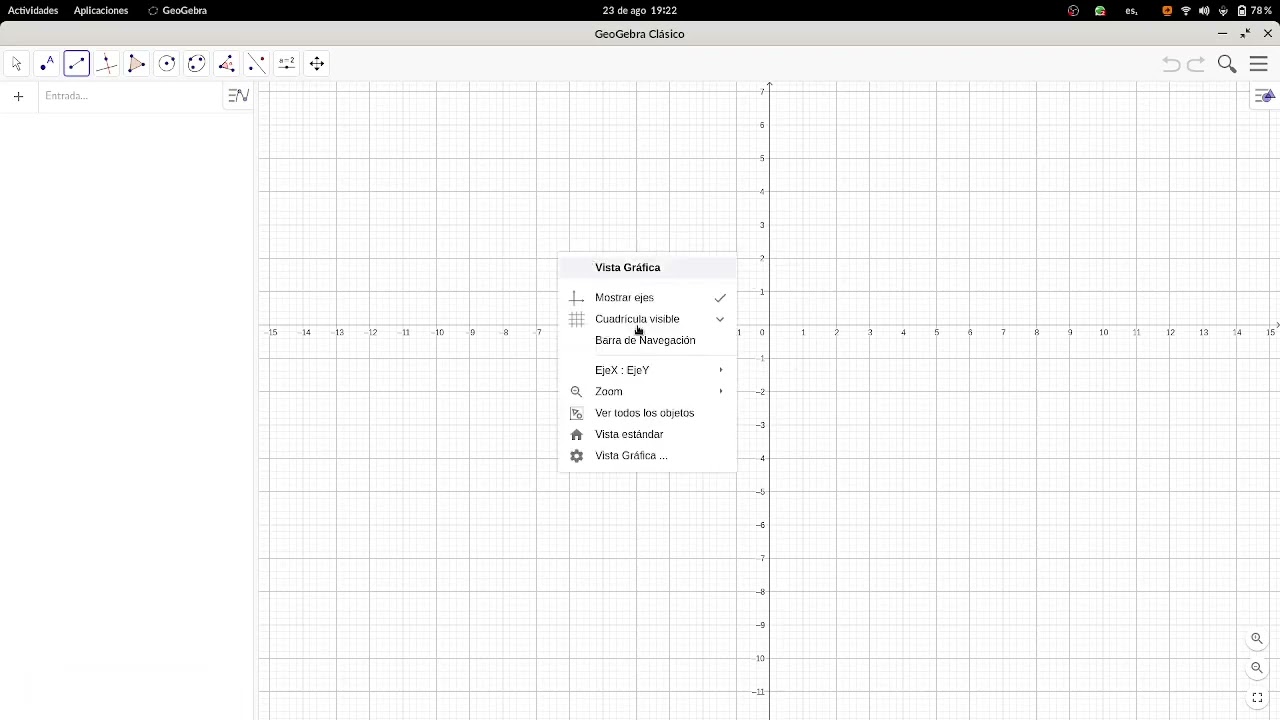Click the Wi-Fi status icon
The height and width of the screenshot is (720, 1280).
(x=1186, y=11)
